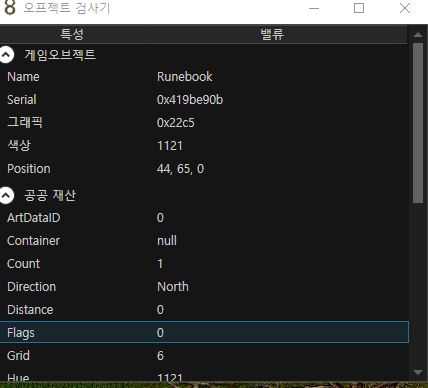
Task: Select the 0 value in Flags row
Action: pyautogui.click(x=160, y=333)
